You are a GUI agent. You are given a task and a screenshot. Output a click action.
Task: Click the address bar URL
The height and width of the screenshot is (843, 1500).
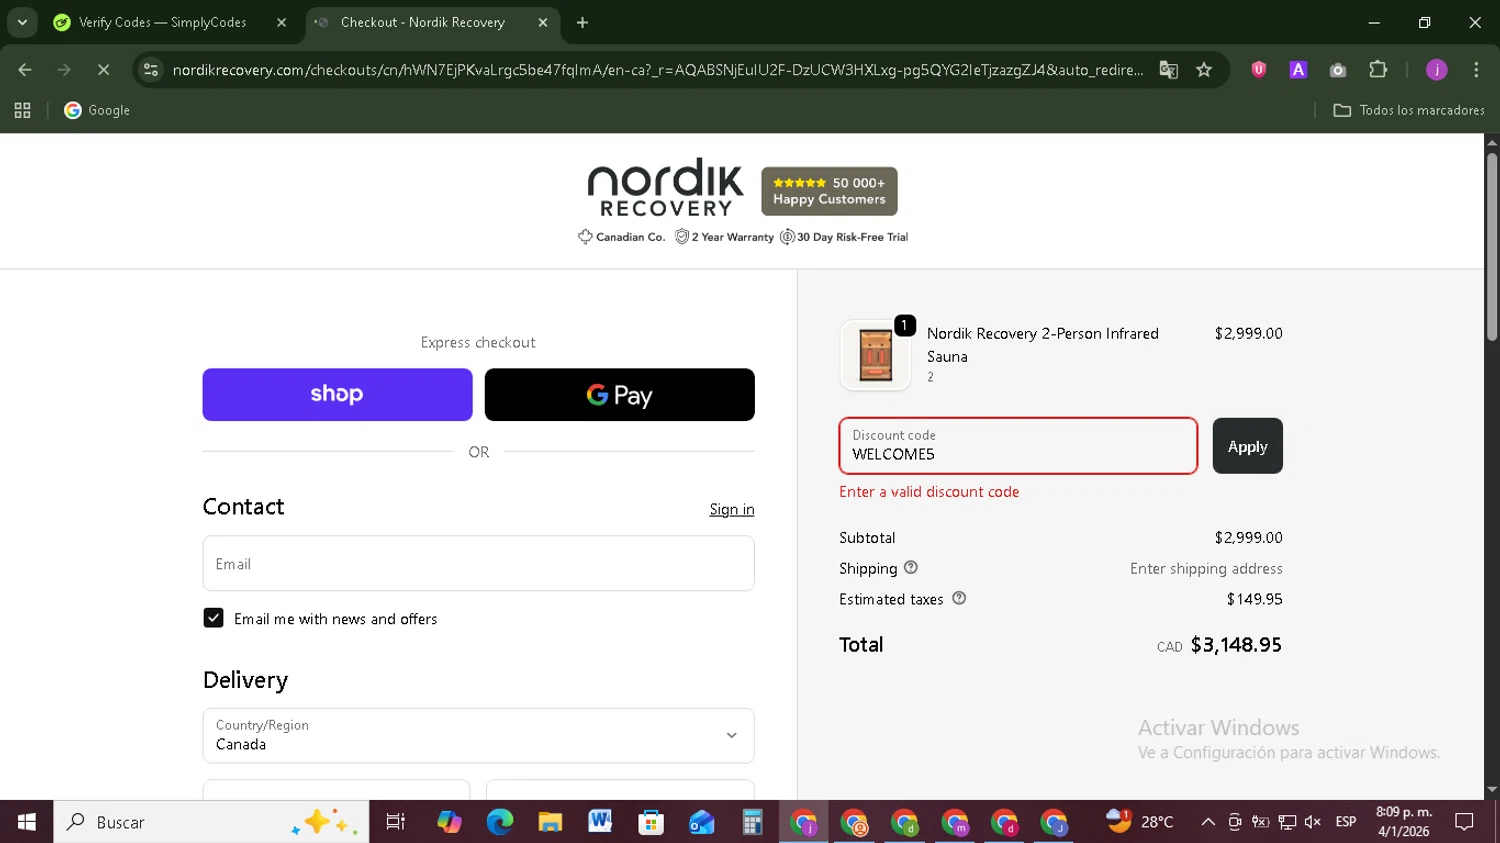click(657, 69)
